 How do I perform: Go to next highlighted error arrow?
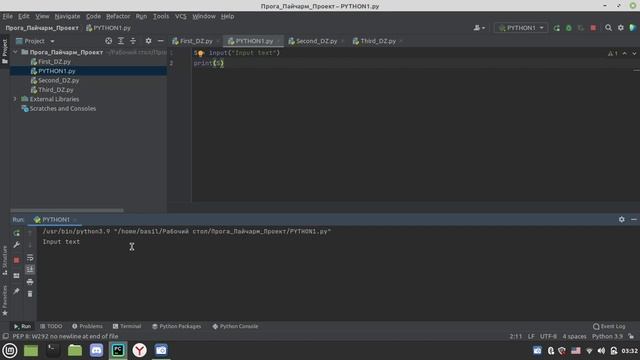coord(634,53)
